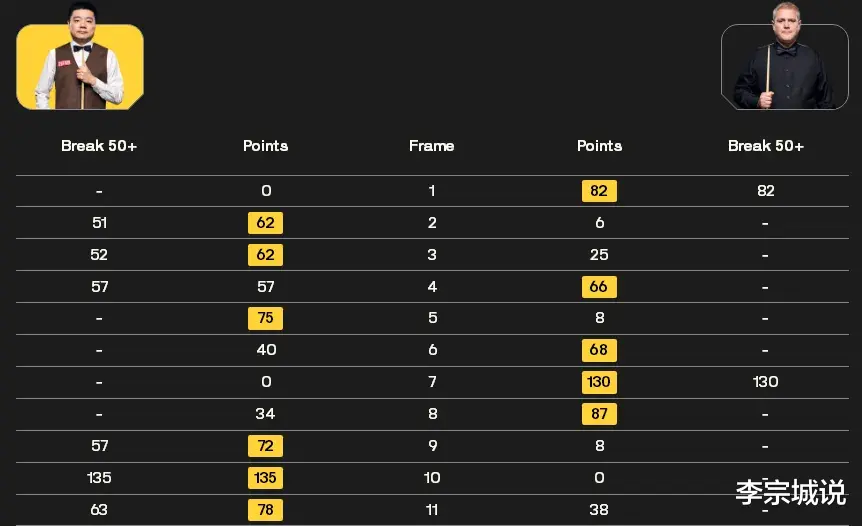Click the 130 break on the right side
862x526 pixels.
click(x=765, y=382)
